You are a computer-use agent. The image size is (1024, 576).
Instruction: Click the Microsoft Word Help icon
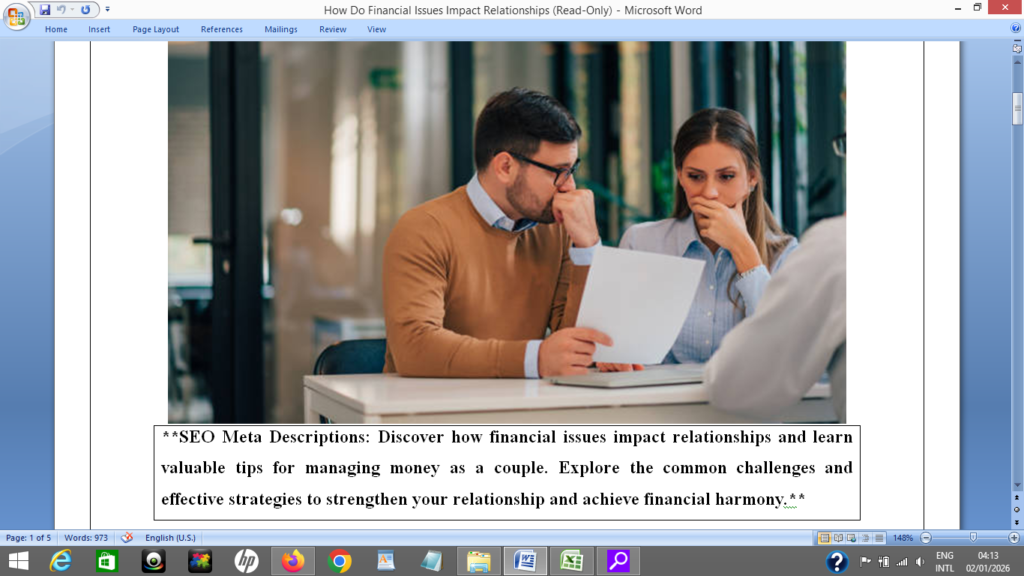click(x=1016, y=29)
